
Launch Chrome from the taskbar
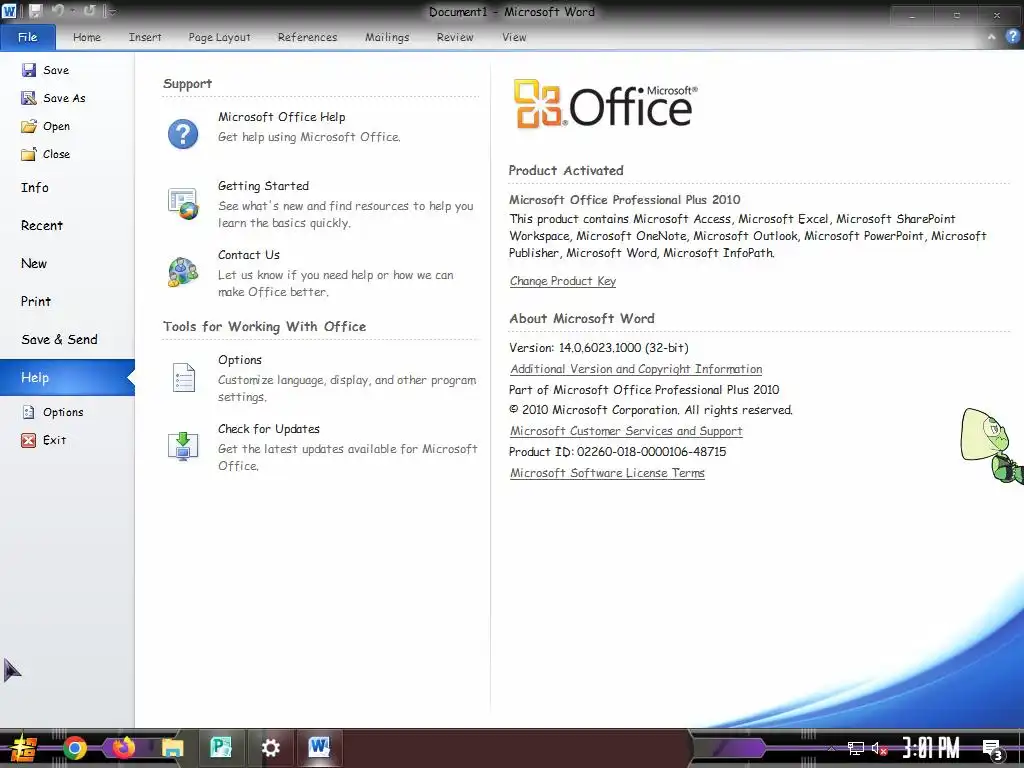click(x=75, y=748)
